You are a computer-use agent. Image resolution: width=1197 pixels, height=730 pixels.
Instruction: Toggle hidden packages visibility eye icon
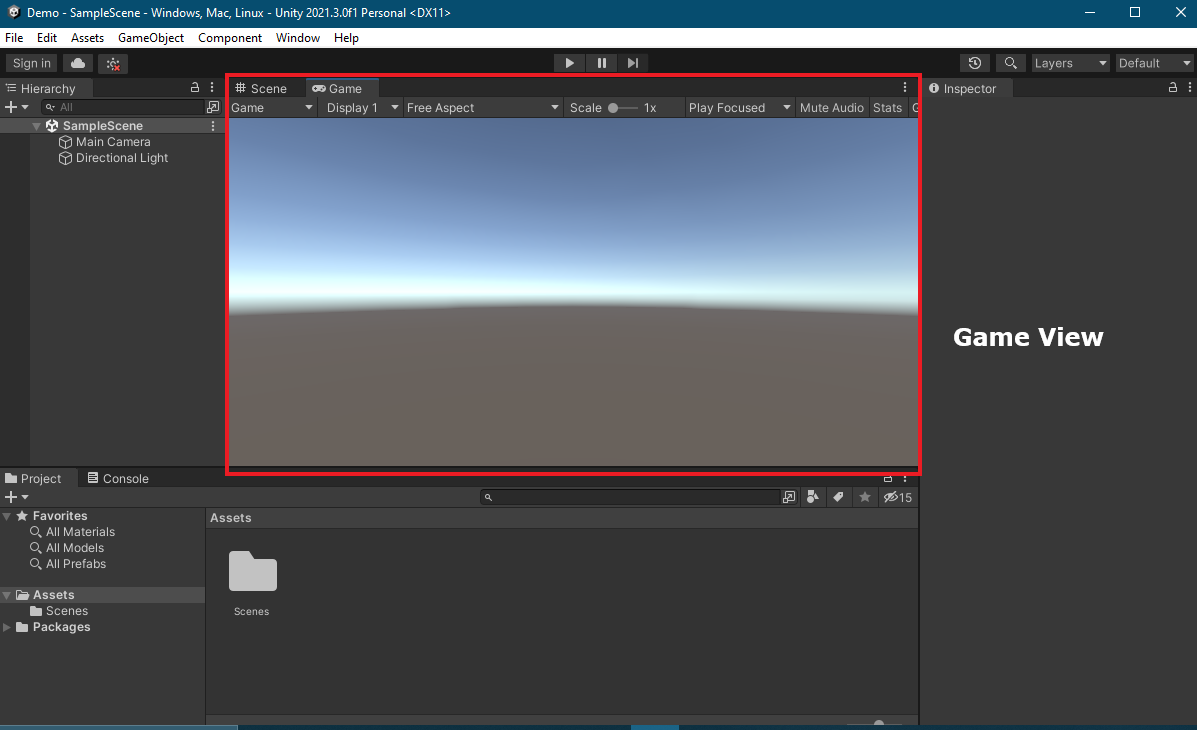pos(898,497)
